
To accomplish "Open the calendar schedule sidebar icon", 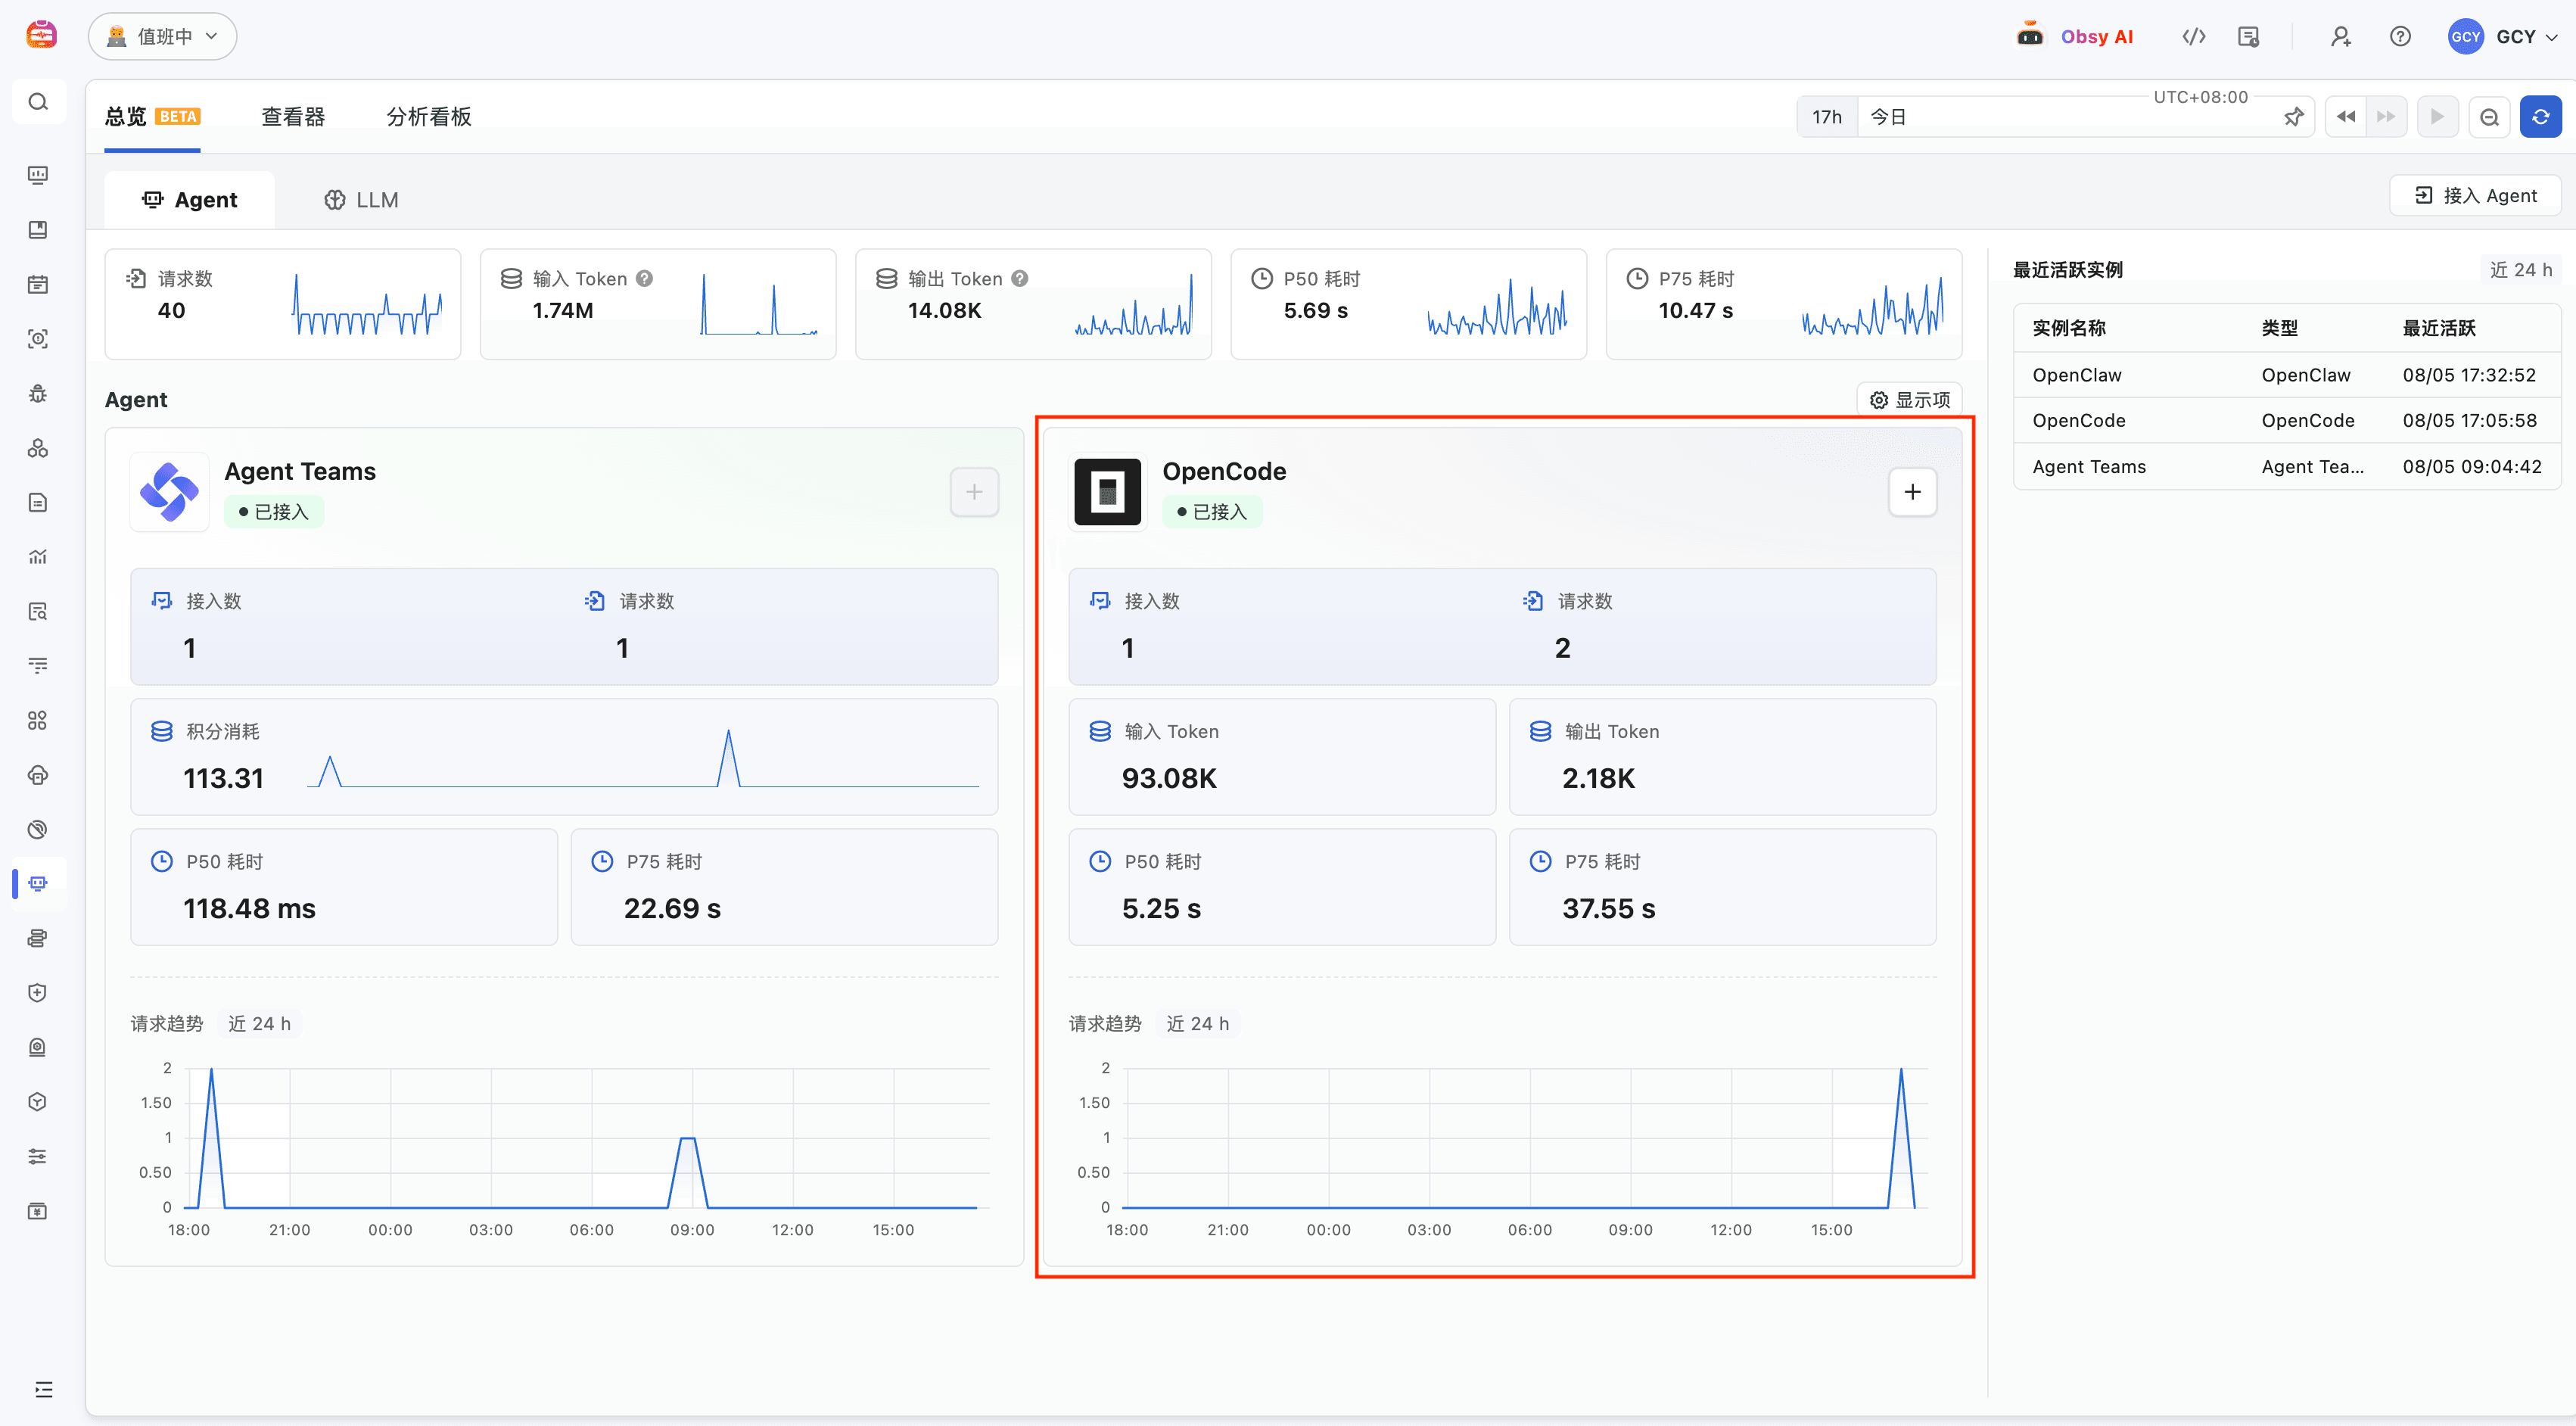I will [38, 284].
